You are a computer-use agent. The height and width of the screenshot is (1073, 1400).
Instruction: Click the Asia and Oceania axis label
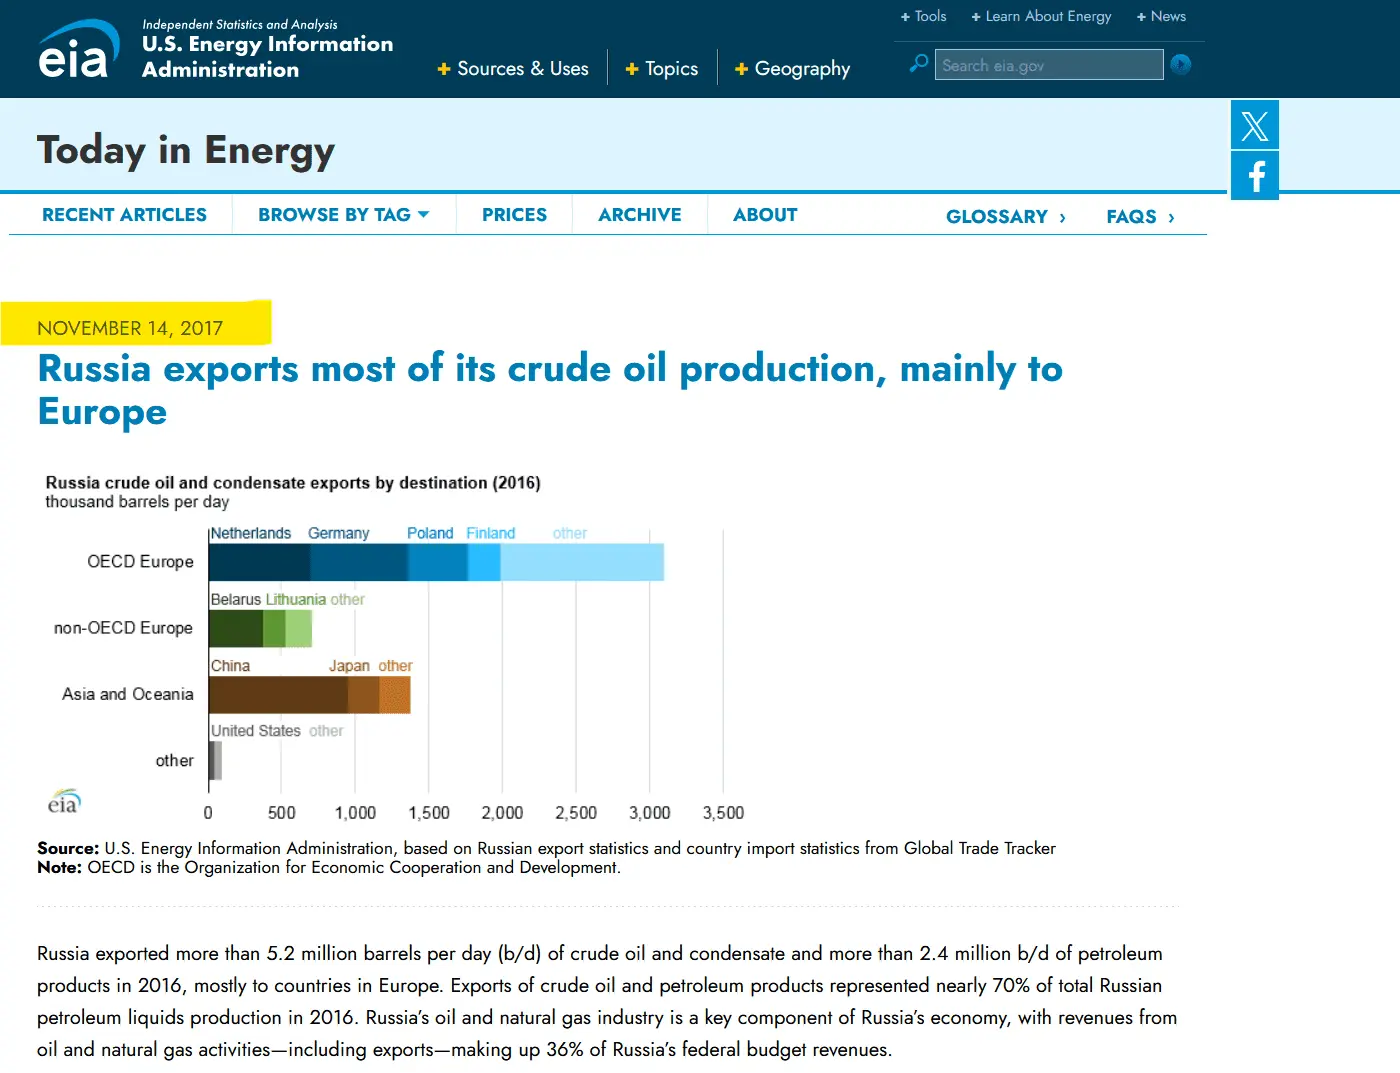tap(128, 694)
